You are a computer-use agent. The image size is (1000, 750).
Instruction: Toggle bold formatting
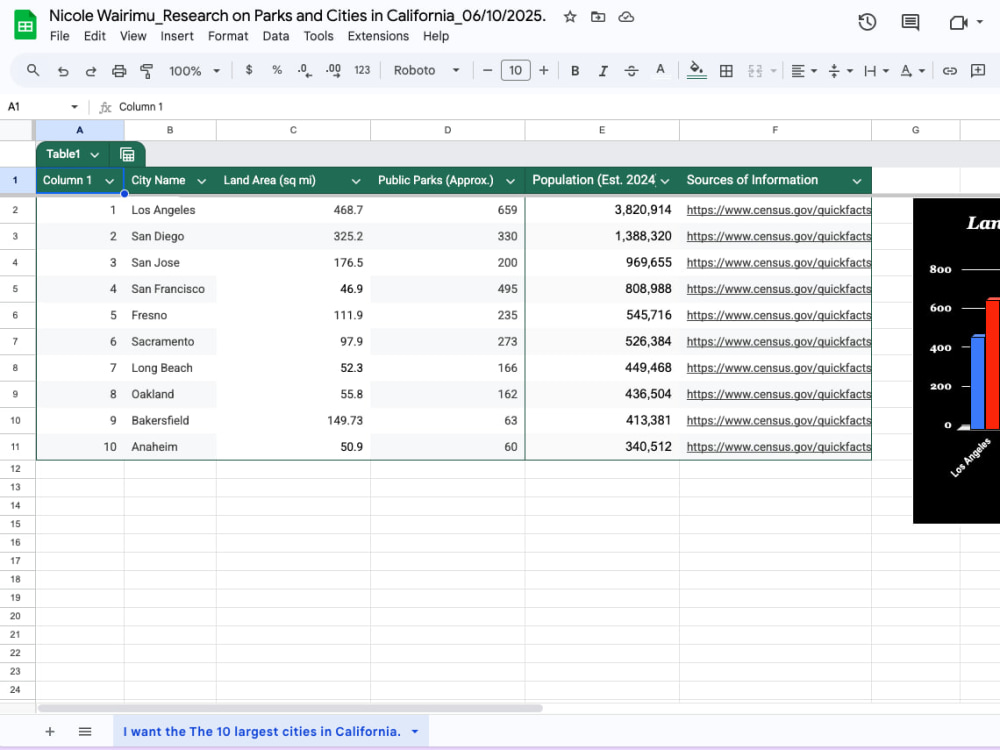point(575,71)
